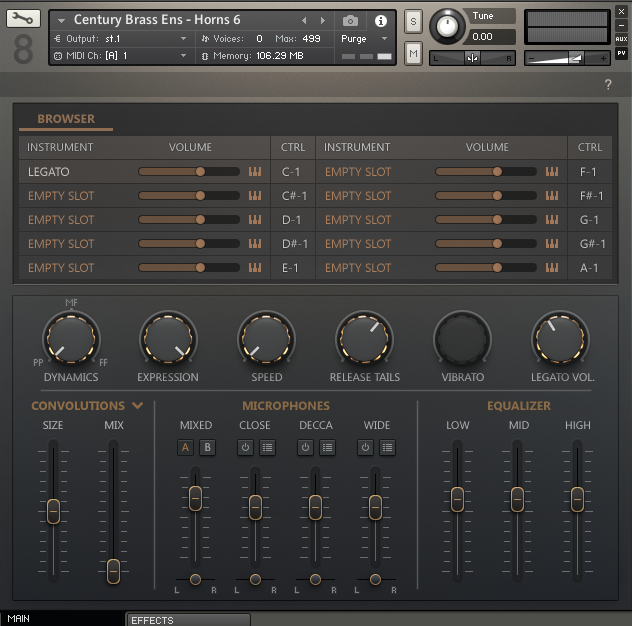Click keyboard icon in the E-1 row
This screenshot has width=632, height=626.
pyautogui.click(x=255, y=268)
